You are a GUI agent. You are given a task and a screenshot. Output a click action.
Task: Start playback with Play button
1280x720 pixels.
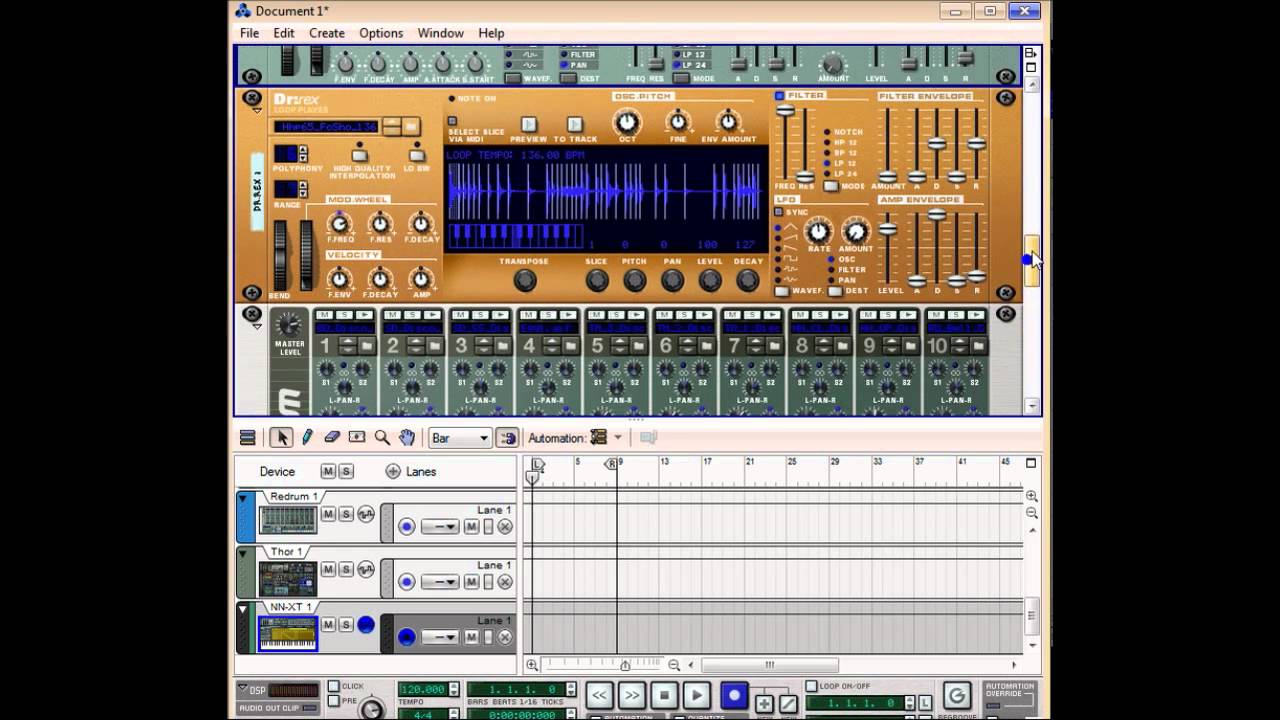coord(698,695)
